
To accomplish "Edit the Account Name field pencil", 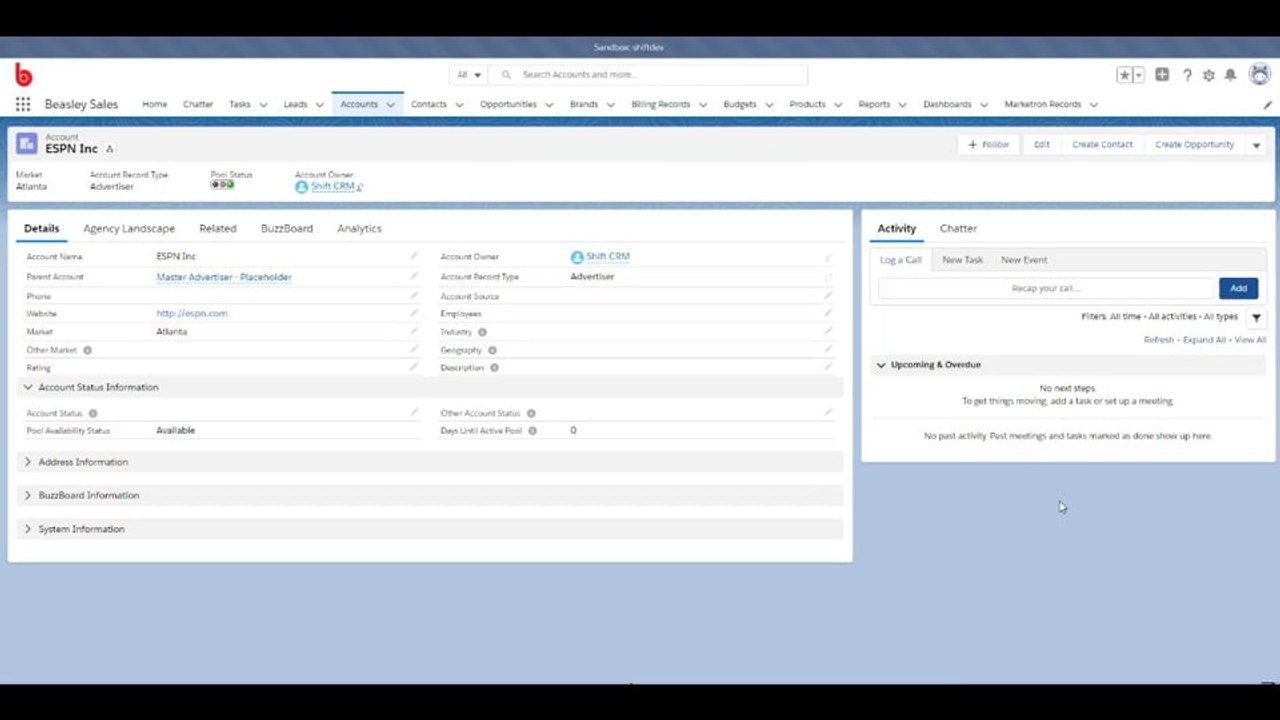I will [x=414, y=257].
